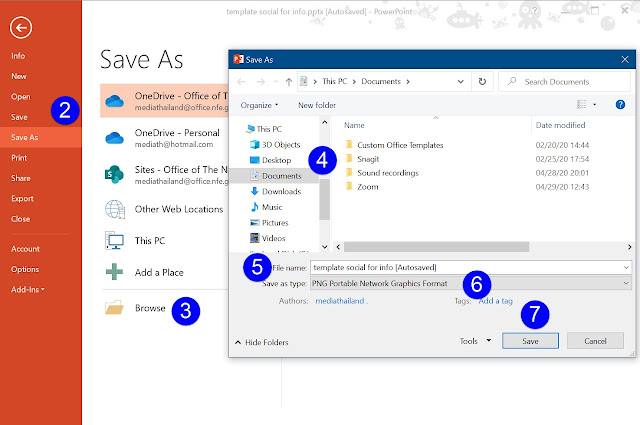Image resolution: width=640 pixels, height=425 pixels.
Task: Open the Organize menu
Action: tap(259, 105)
